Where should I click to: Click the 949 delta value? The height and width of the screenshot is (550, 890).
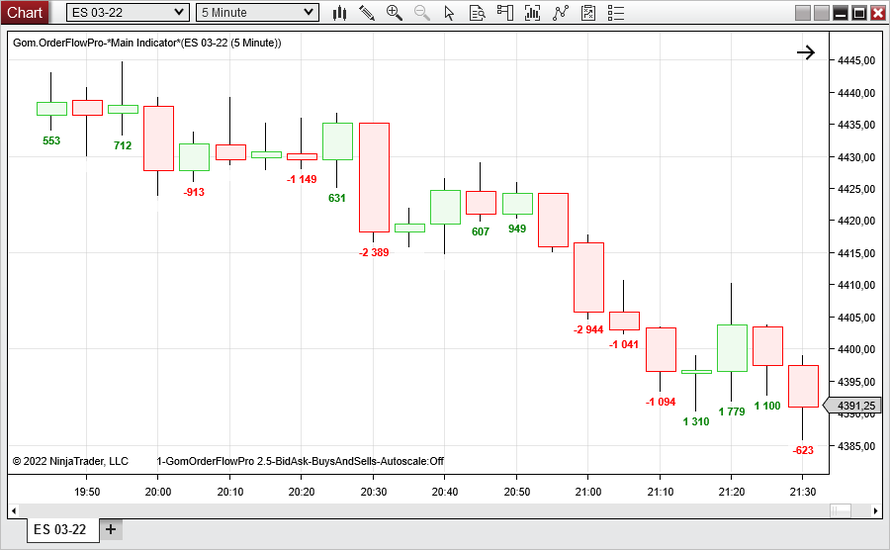[x=517, y=229]
